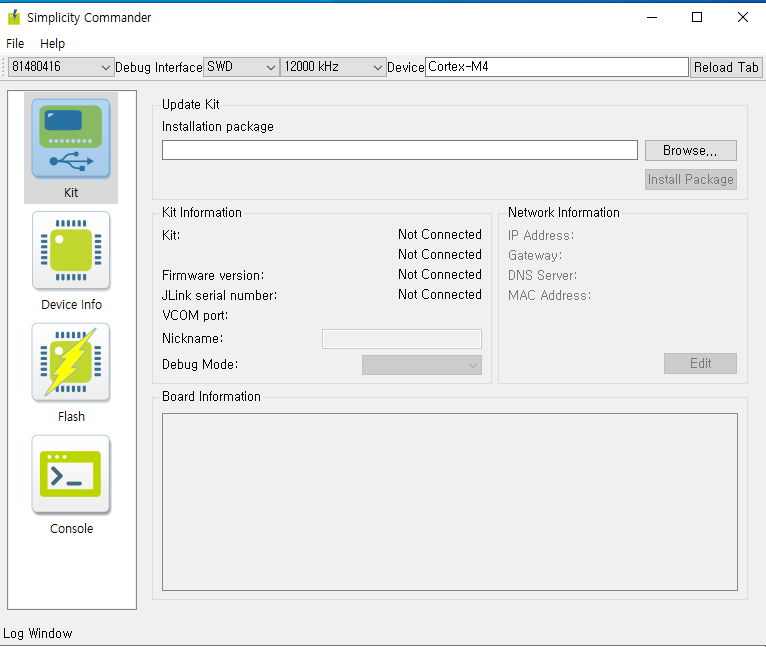
Task: Click inside the Board Information text box
Action: [449, 502]
